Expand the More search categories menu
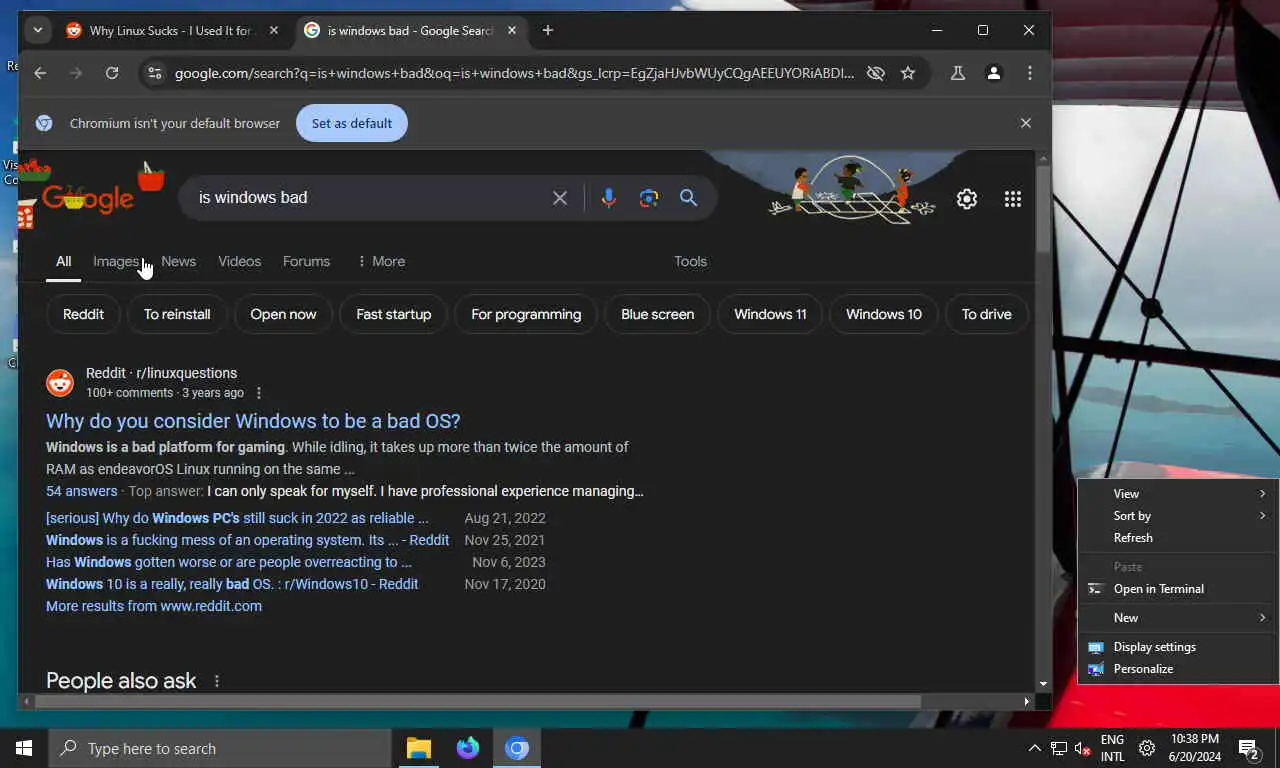1280x768 pixels. 381,261
